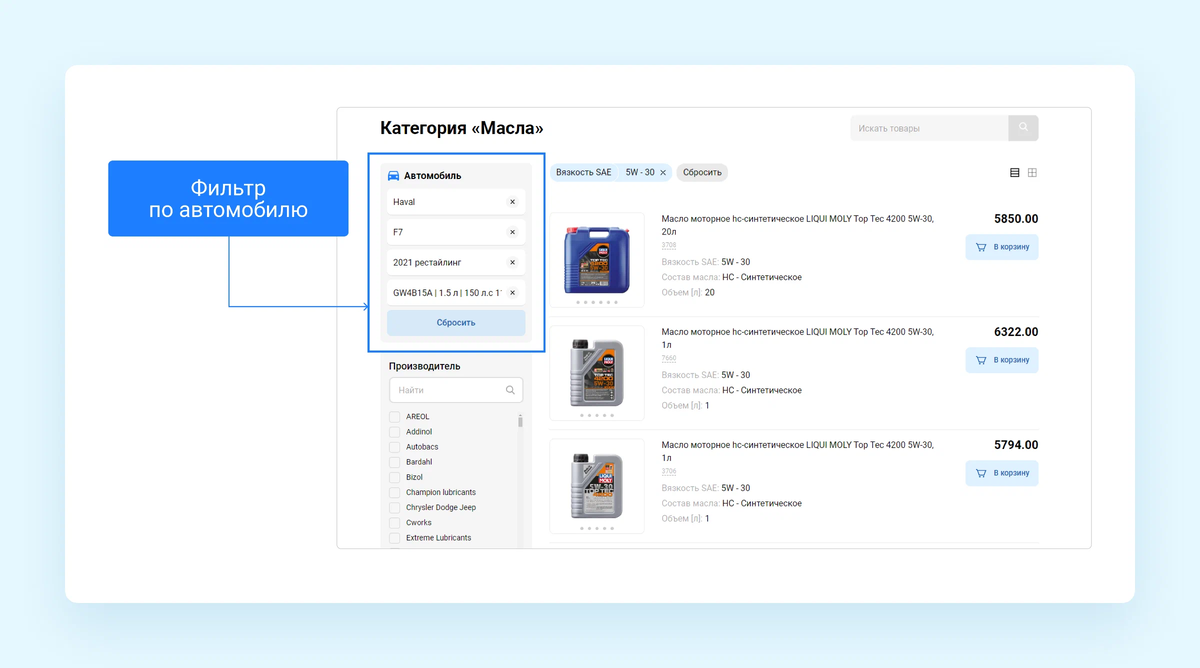Check the AREOL manufacturer checkbox

click(394, 417)
